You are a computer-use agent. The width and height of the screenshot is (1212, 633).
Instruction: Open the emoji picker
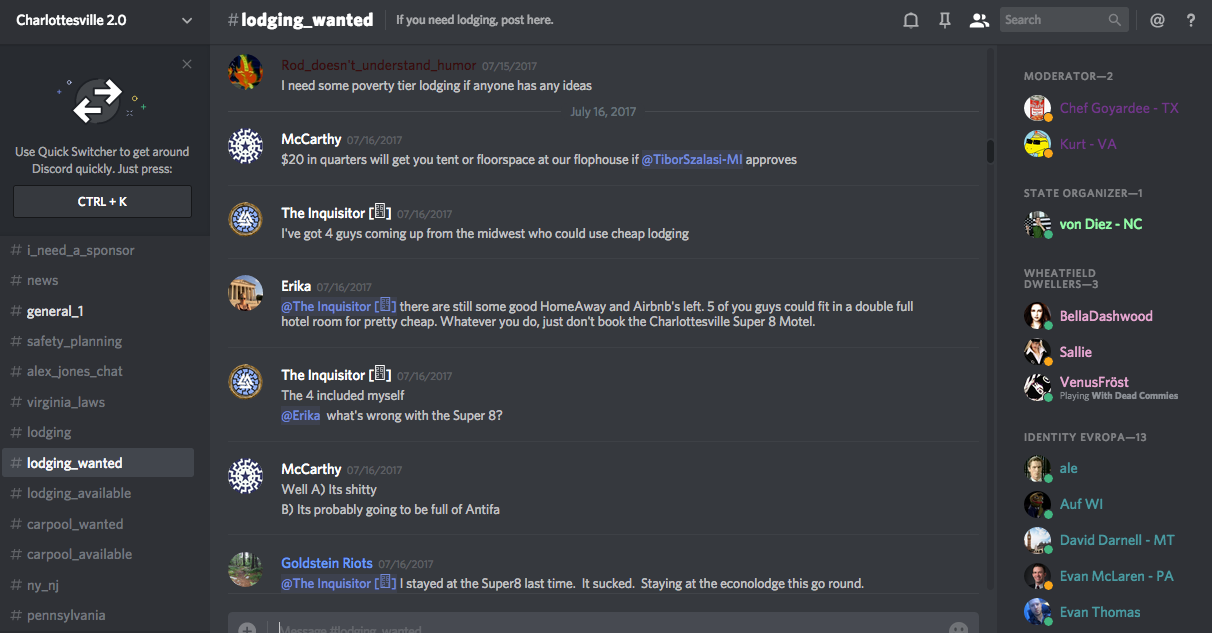(958, 628)
